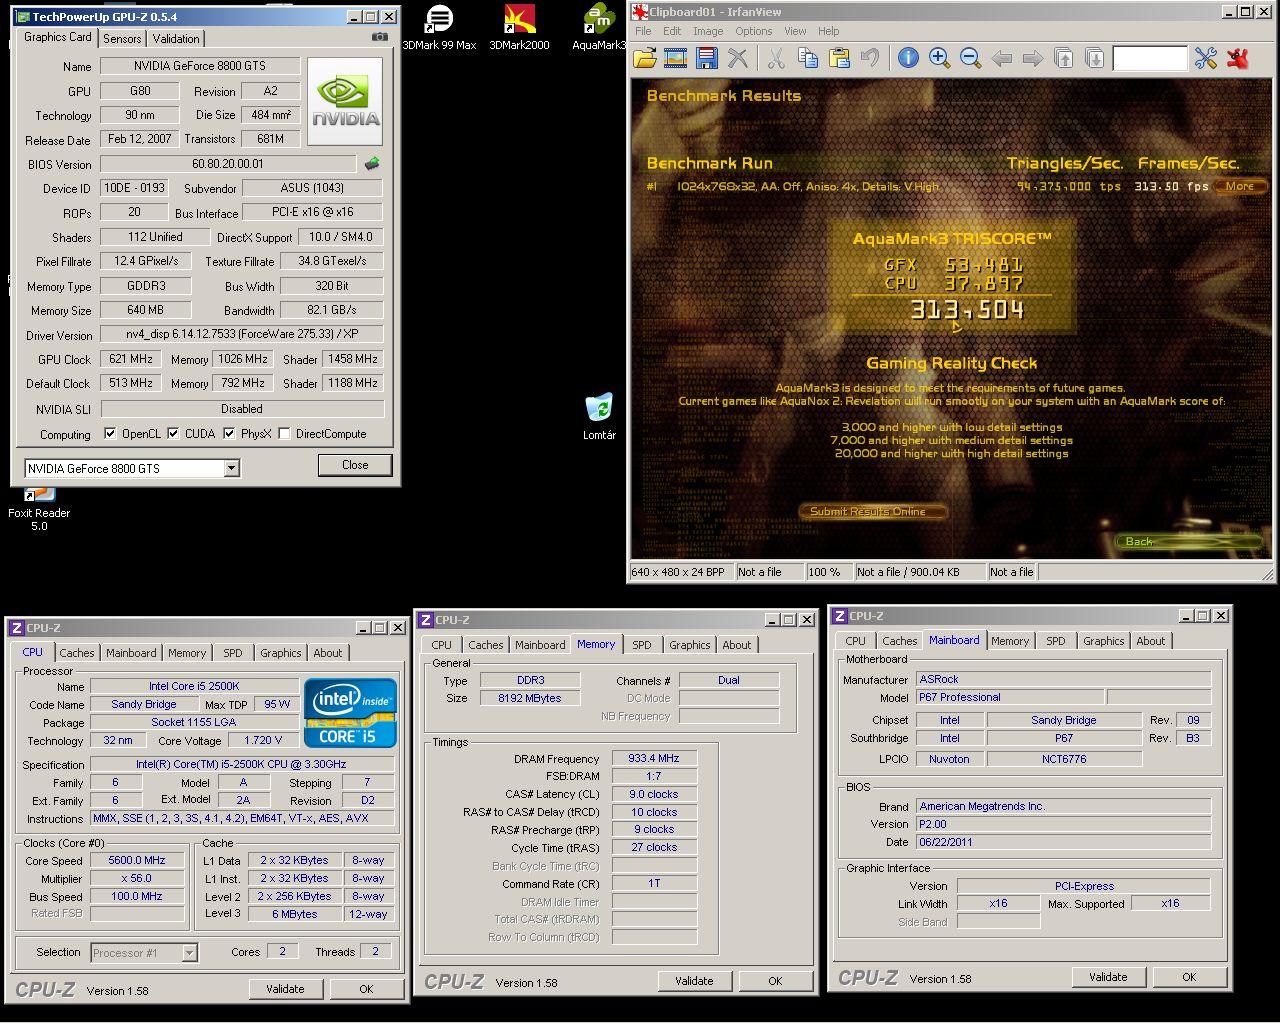AquaMark3 total score 313,504
Viewport: 1280px width, 1024px height.
(968, 310)
